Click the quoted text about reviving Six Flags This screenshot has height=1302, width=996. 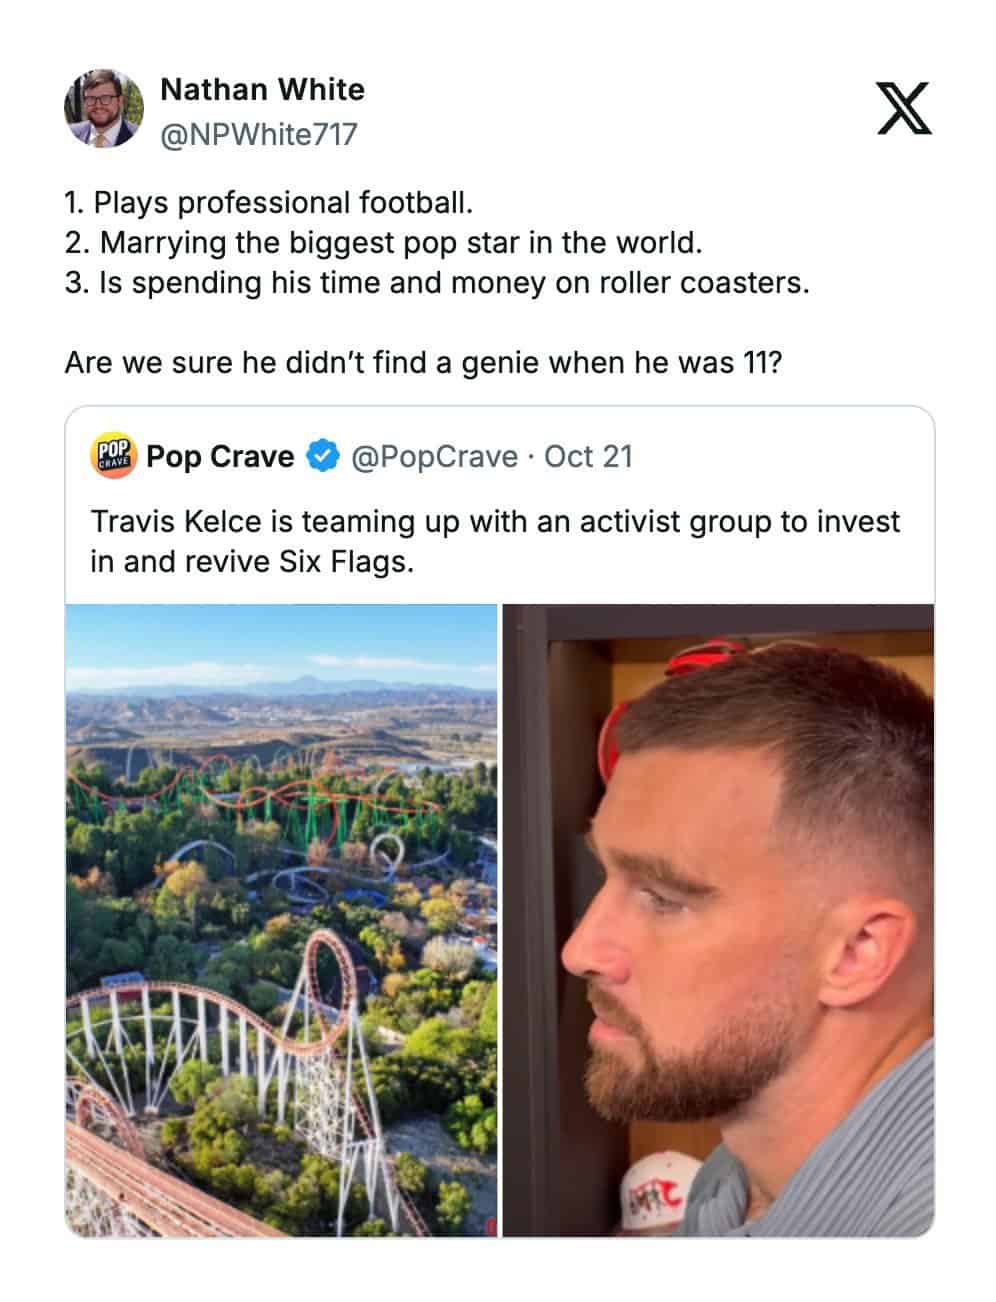[495, 541]
